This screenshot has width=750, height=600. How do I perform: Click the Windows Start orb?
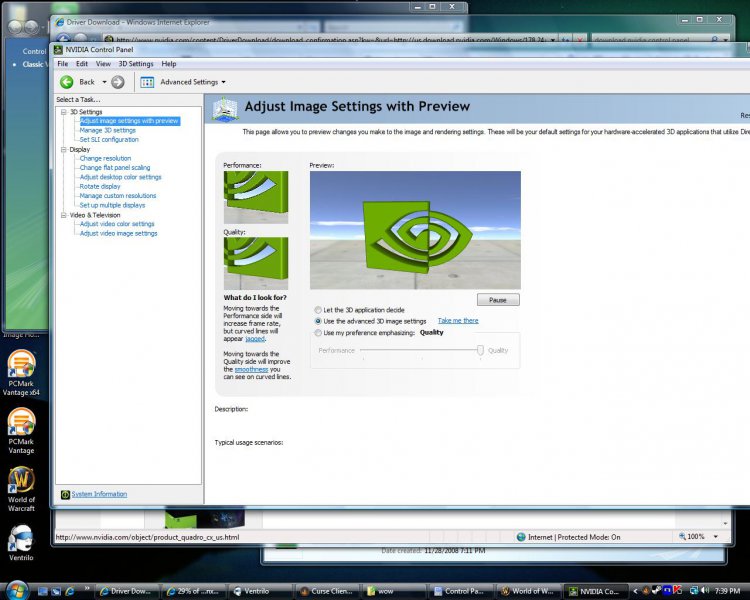(x=17, y=591)
